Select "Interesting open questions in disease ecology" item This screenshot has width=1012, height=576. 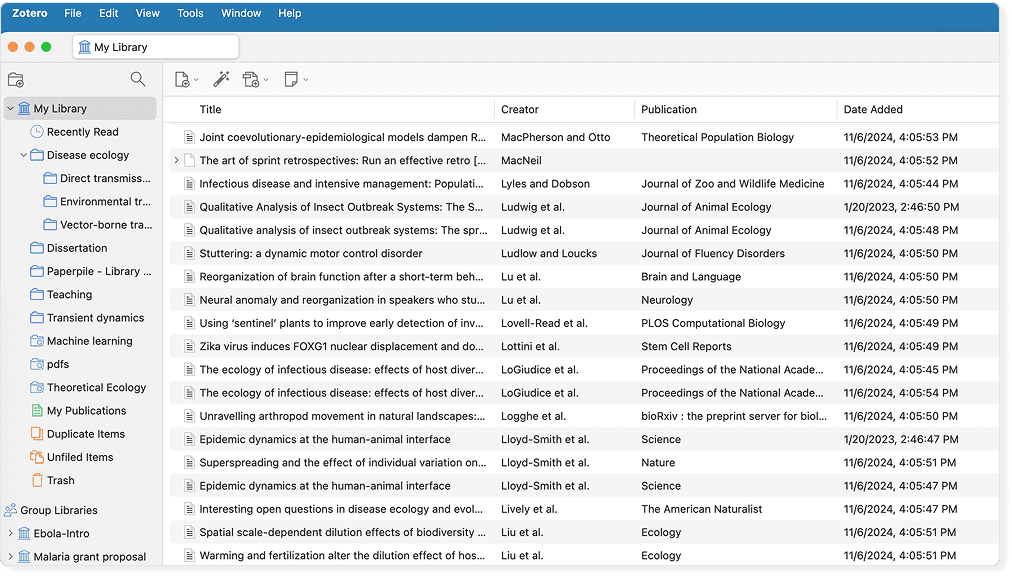tap(584, 509)
